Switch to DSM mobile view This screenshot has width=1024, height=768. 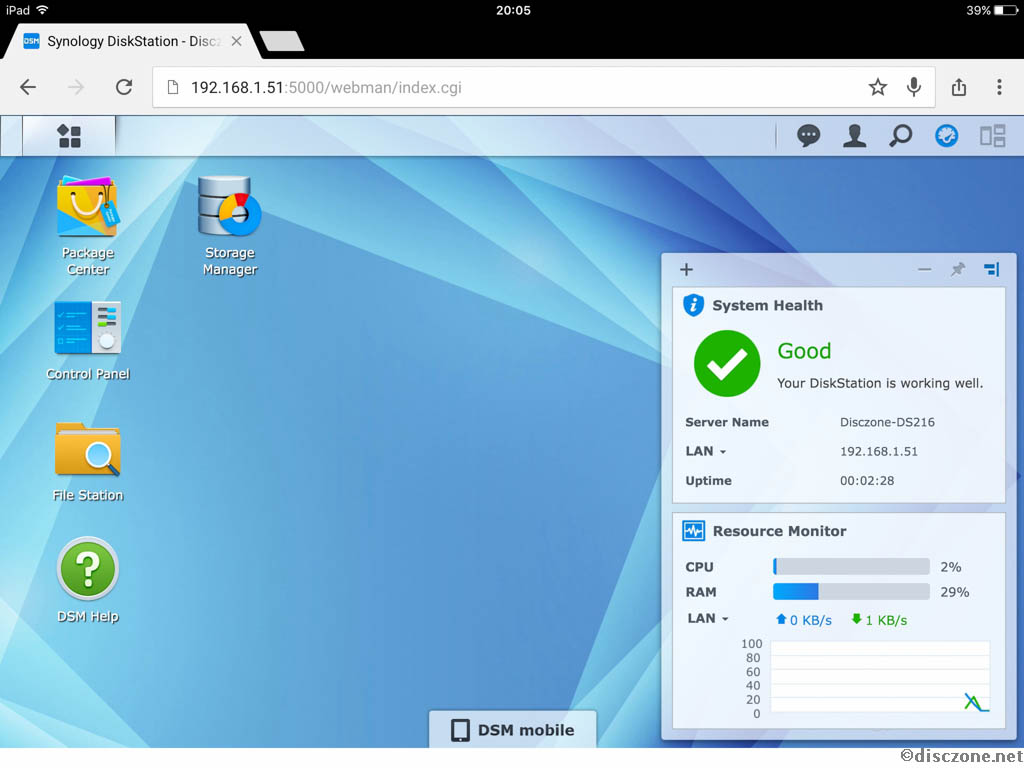tap(513, 729)
